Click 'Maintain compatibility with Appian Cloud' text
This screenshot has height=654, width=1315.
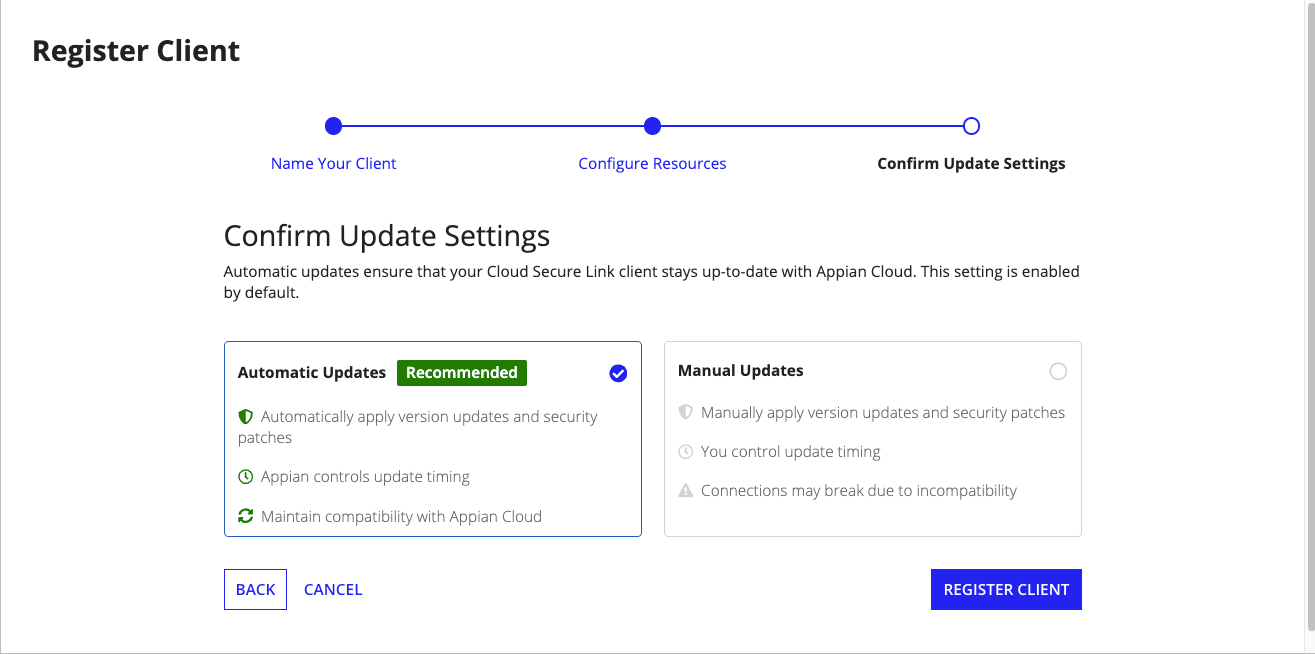click(x=401, y=516)
